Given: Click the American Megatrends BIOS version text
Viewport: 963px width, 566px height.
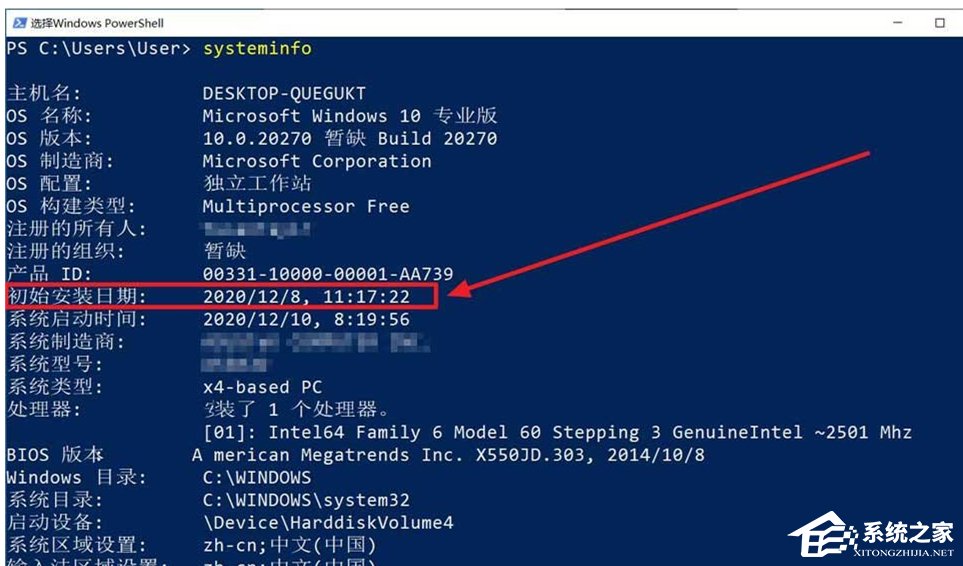Looking at the screenshot, I should click(x=449, y=455).
